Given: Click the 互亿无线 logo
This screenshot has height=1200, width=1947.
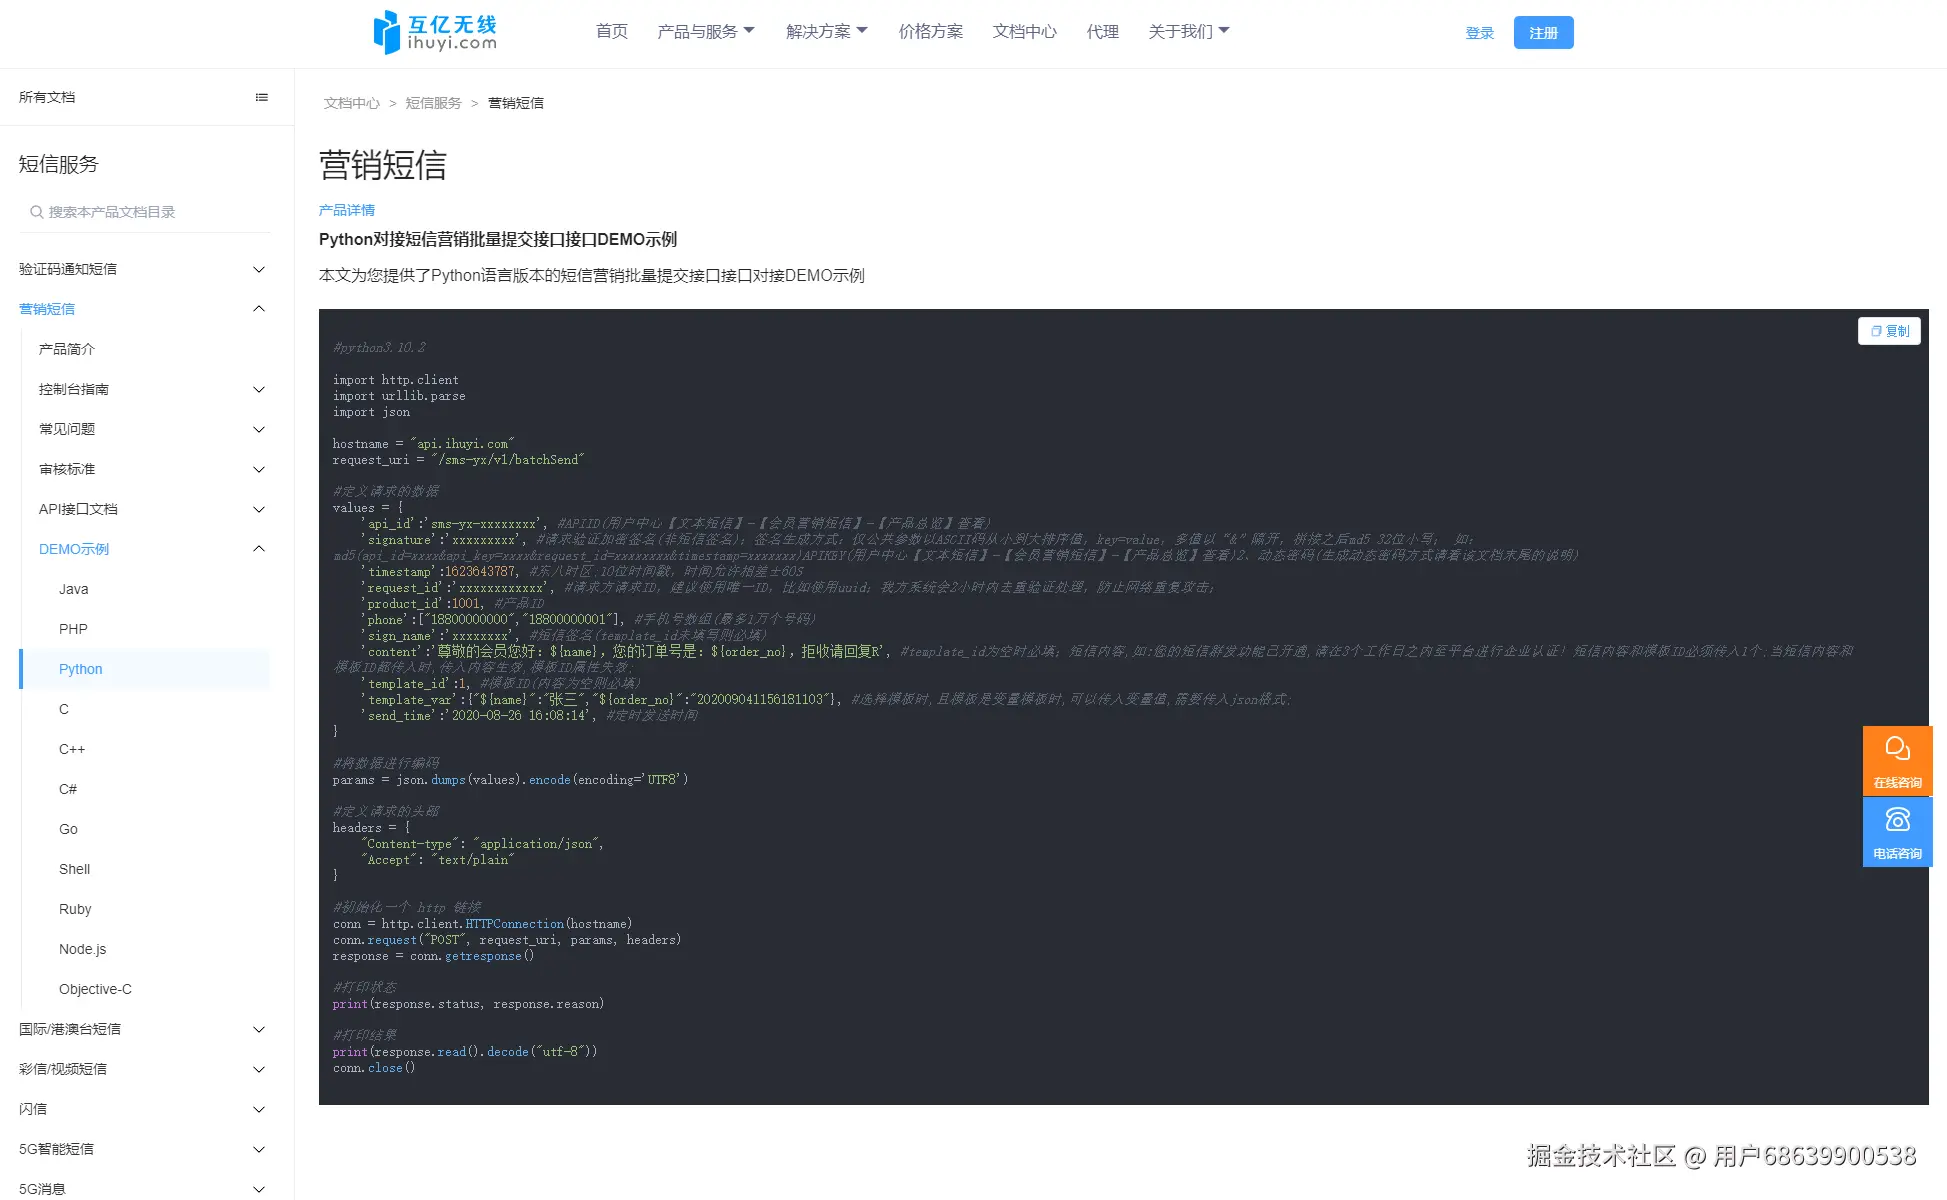Looking at the screenshot, I should [x=433, y=31].
